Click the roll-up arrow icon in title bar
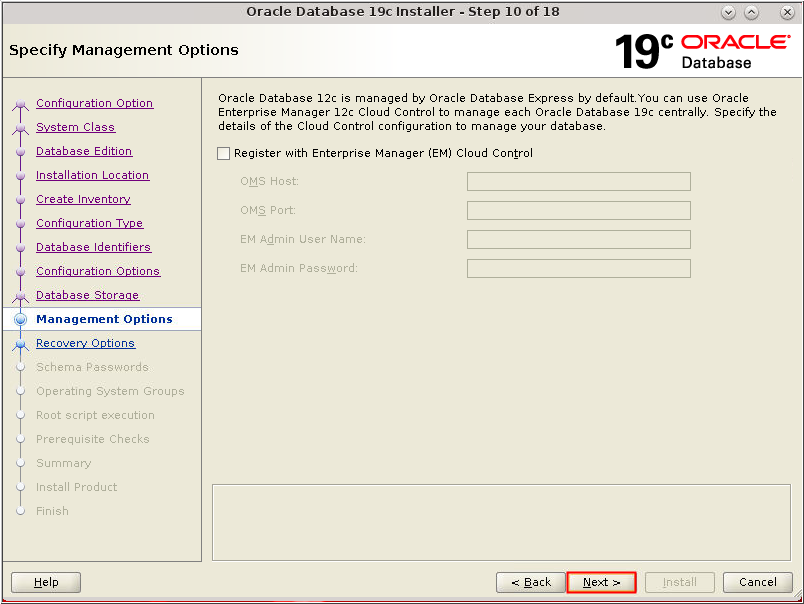804x604 pixels. [751, 12]
